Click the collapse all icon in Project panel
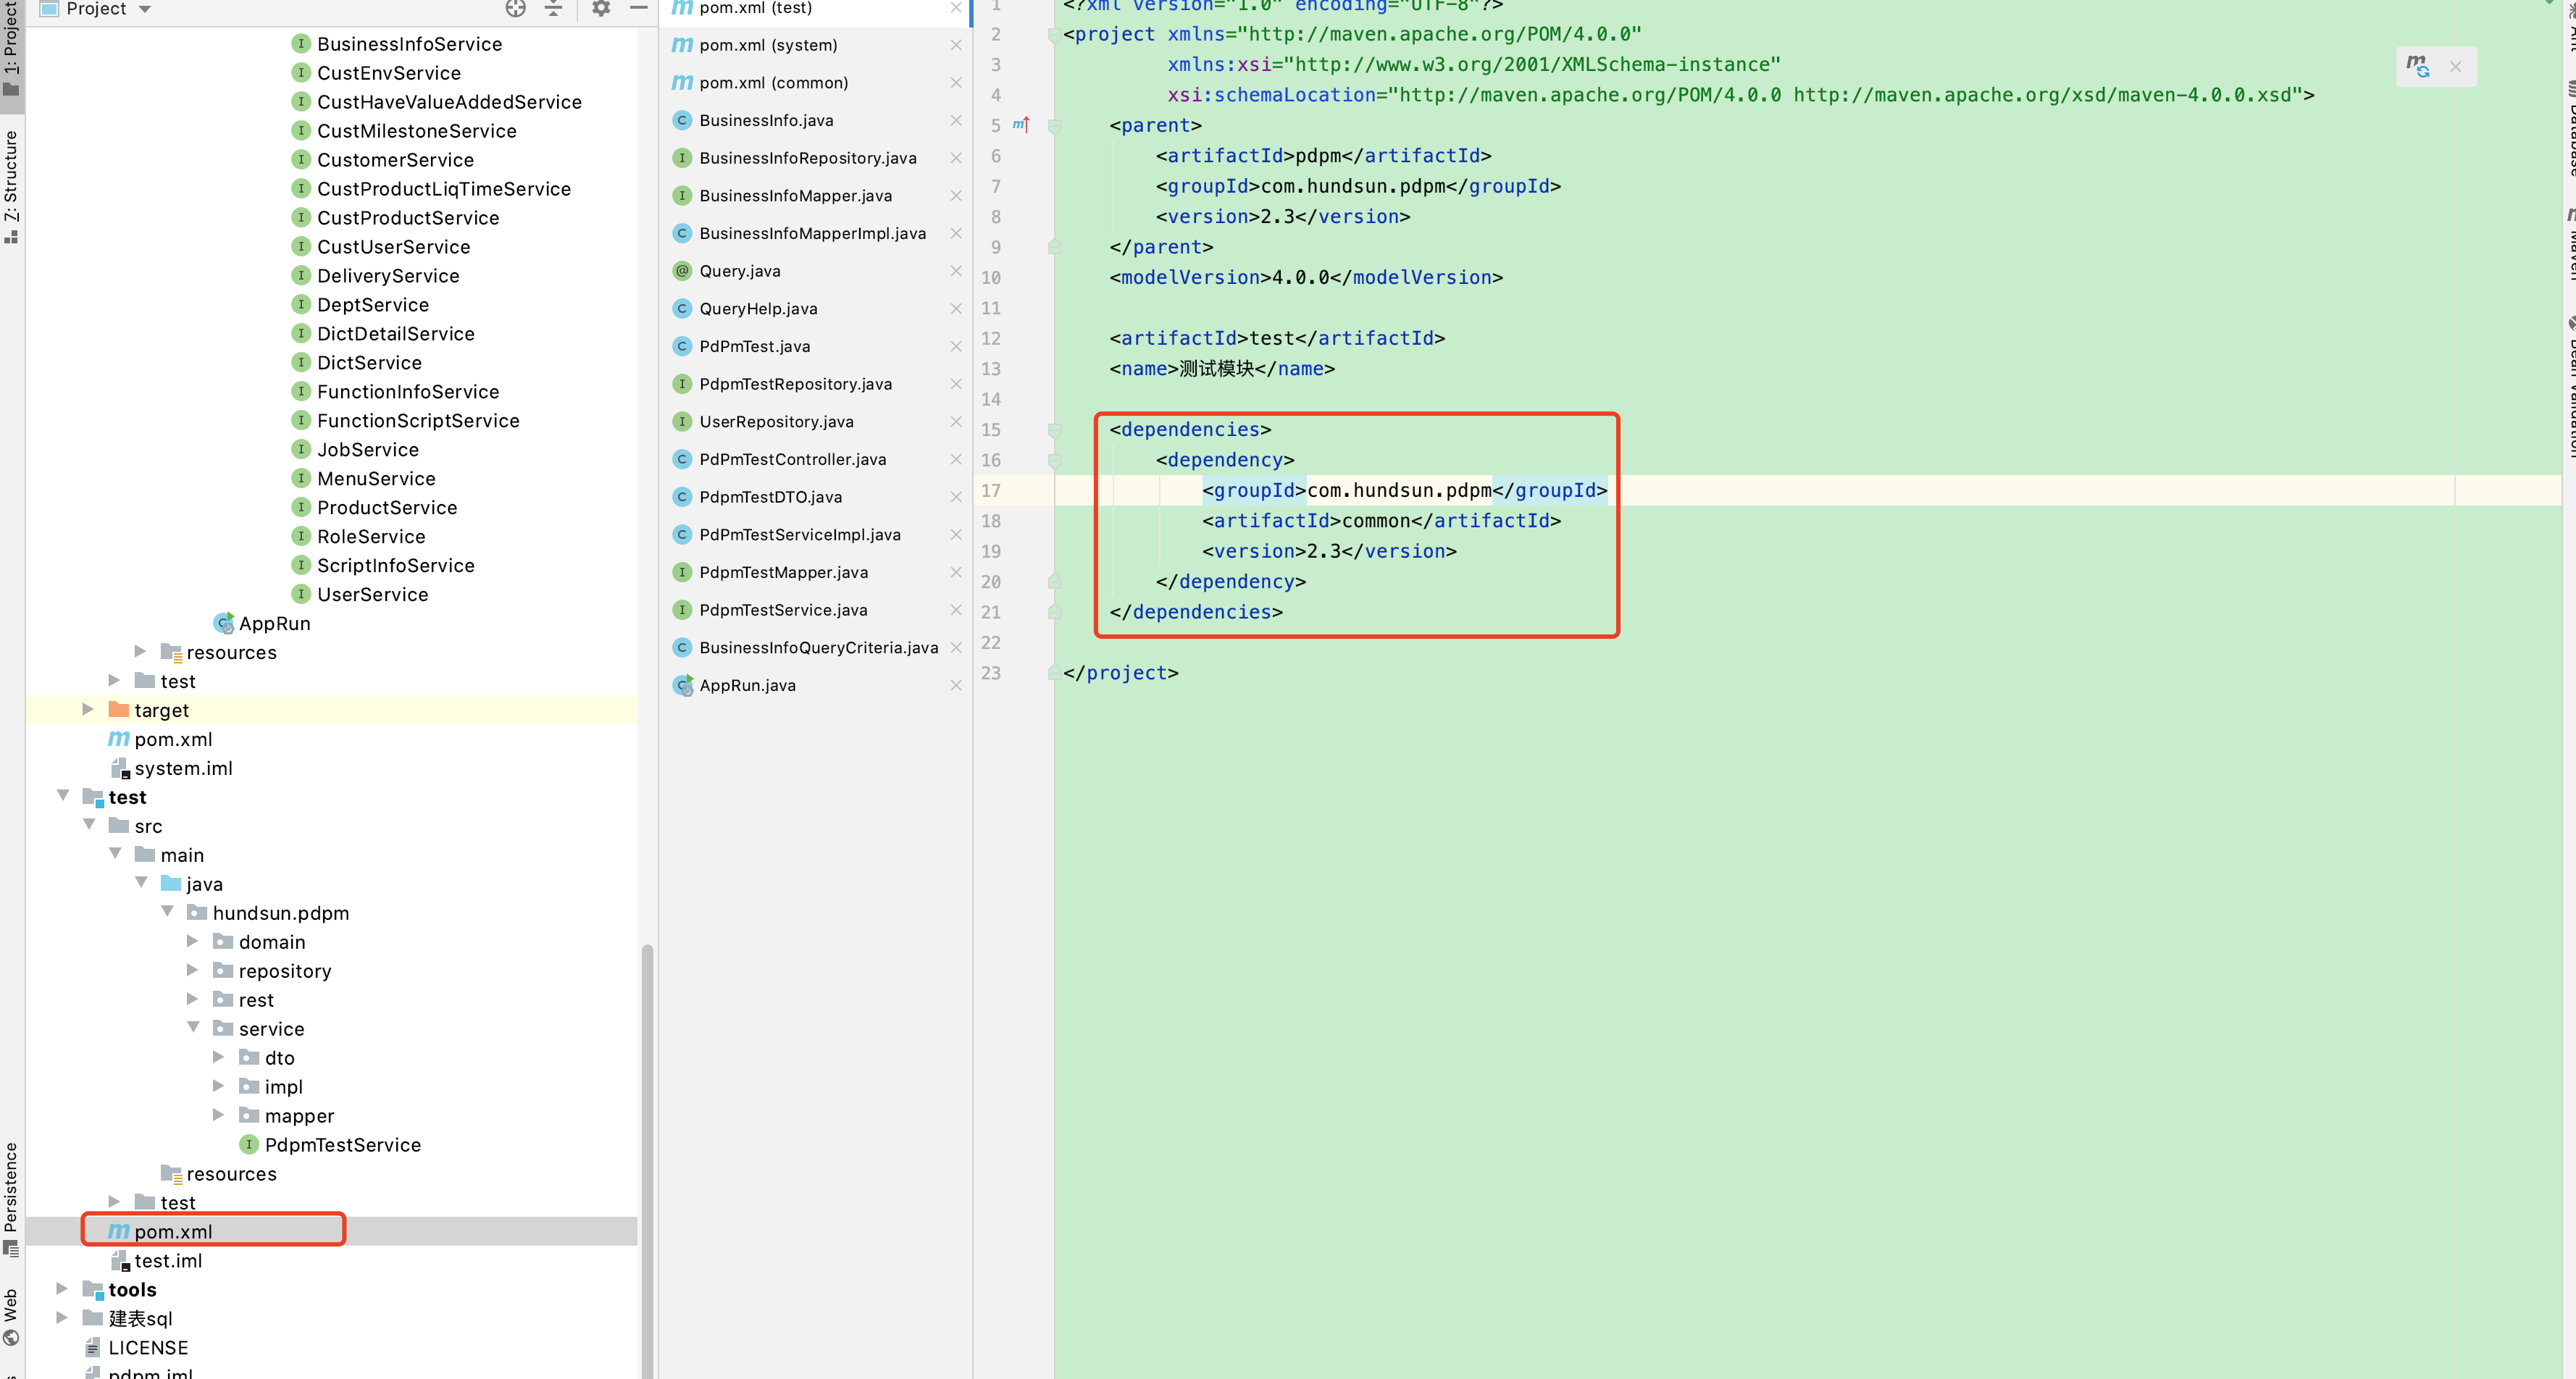Viewport: 2576px width, 1379px height. [553, 9]
